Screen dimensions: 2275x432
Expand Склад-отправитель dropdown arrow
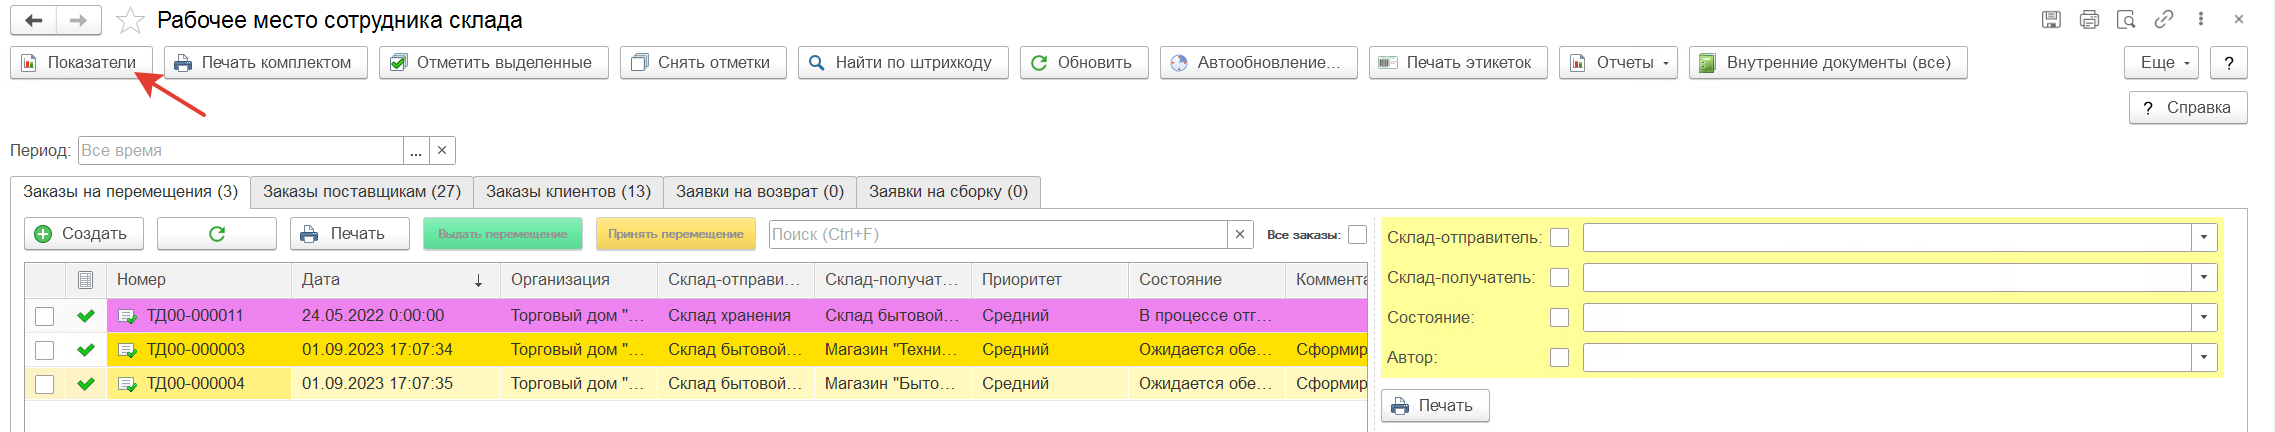tap(2204, 238)
